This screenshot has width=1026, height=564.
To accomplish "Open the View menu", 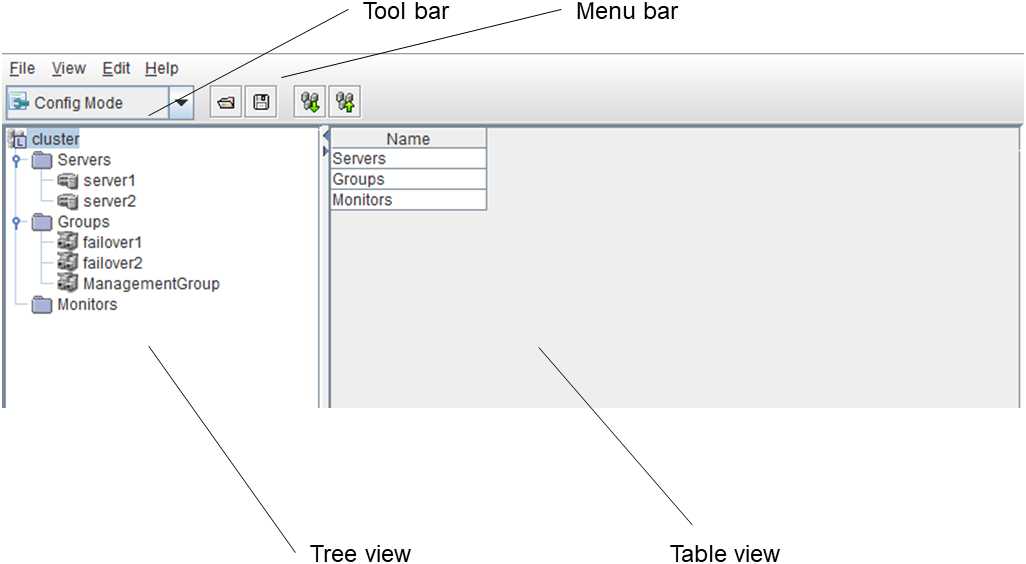I will (69, 68).
